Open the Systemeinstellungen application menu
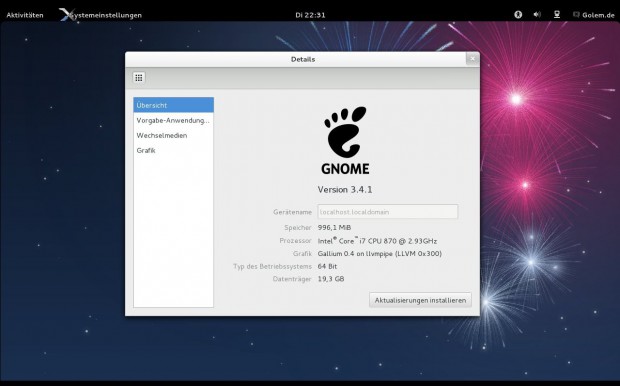Viewport: 620px width, 386px height. click(x=100, y=15)
